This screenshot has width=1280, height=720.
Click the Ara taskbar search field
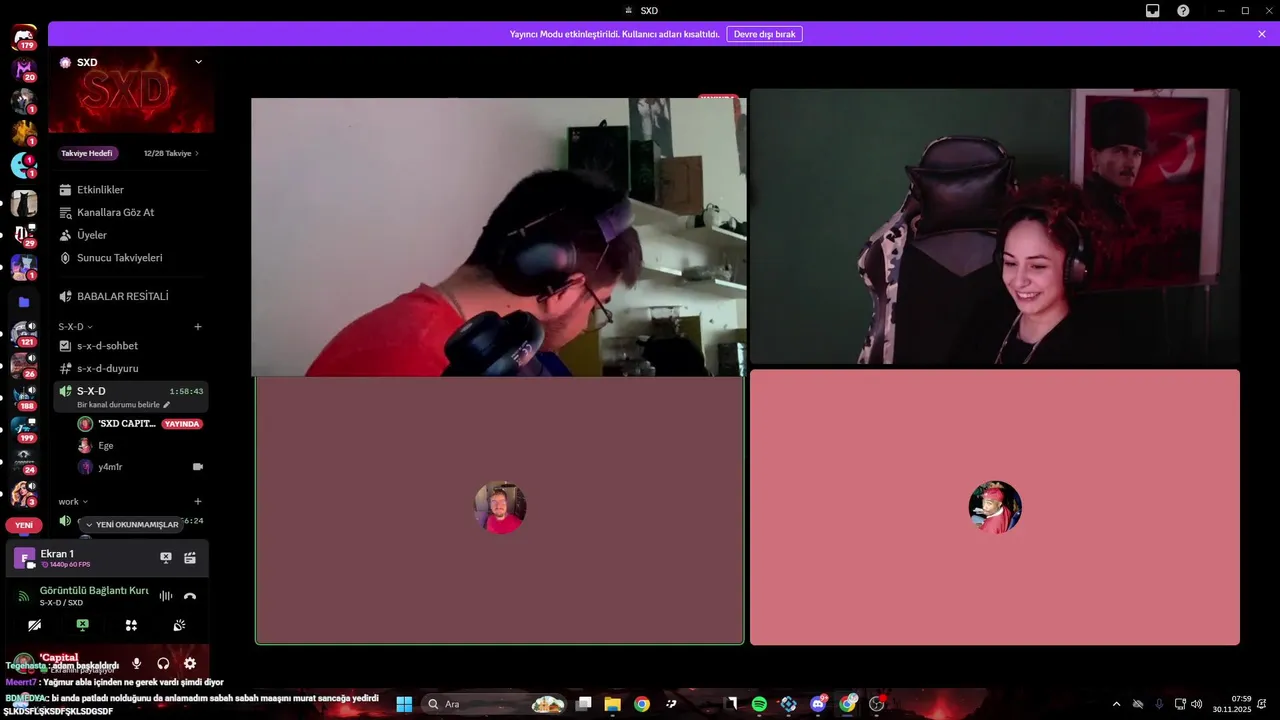point(496,704)
